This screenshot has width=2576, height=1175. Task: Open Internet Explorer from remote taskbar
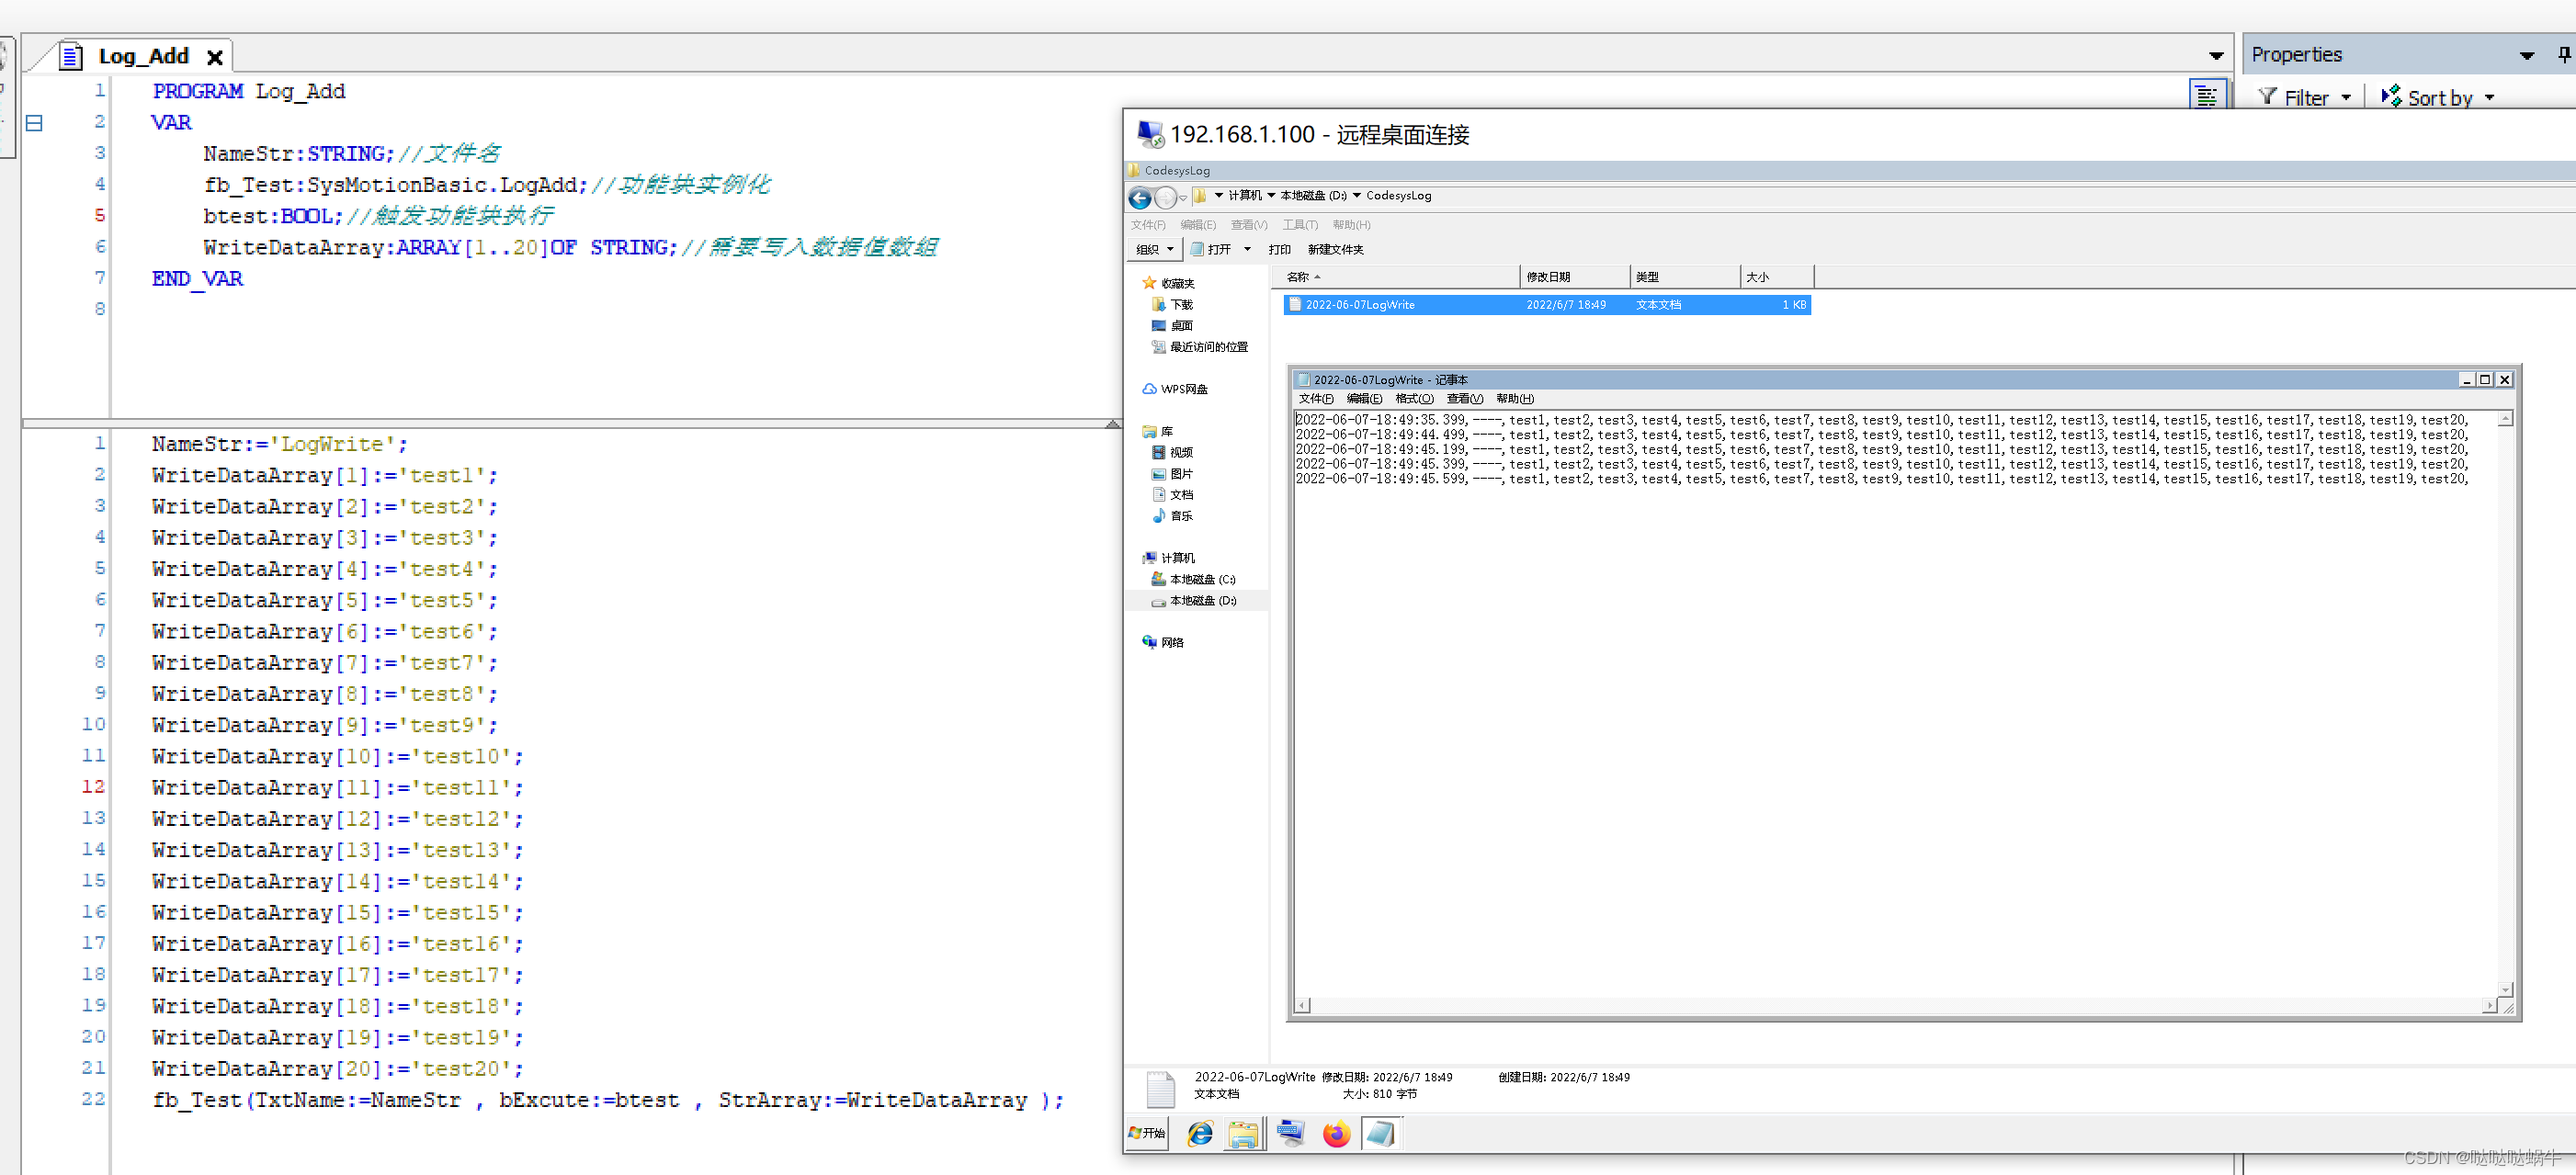click(1199, 1133)
